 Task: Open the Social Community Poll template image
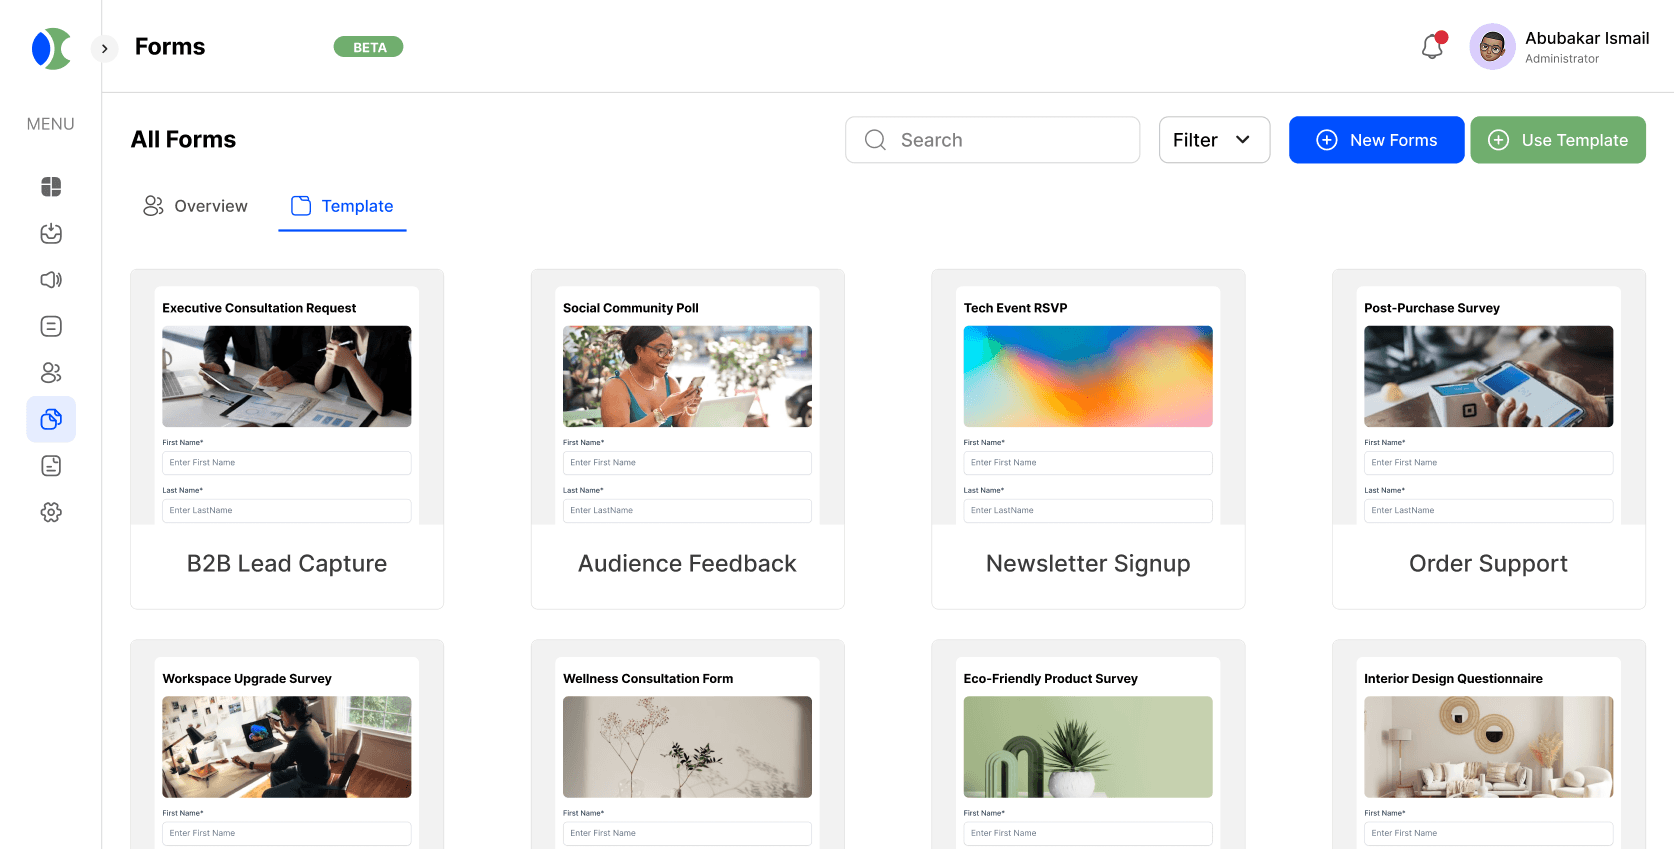(687, 376)
